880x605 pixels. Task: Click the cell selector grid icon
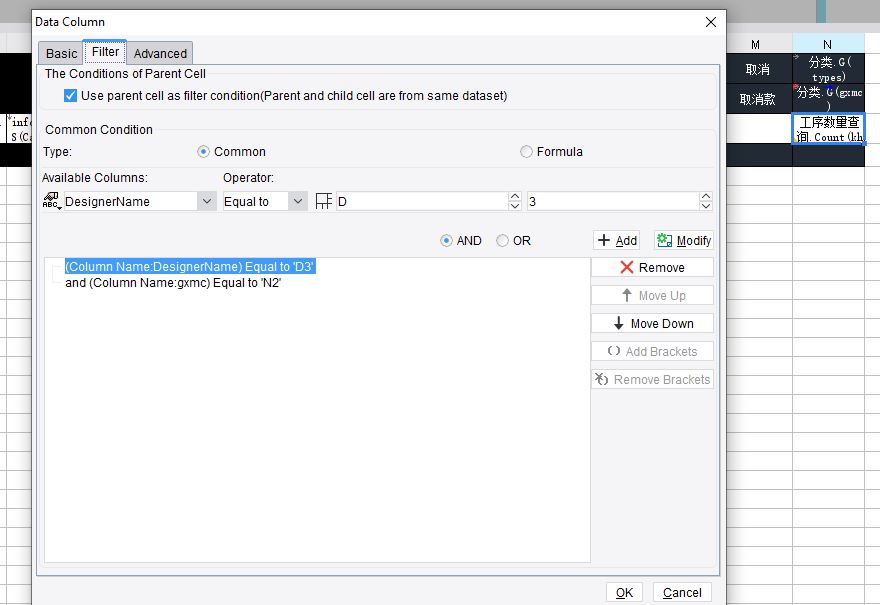324,201
